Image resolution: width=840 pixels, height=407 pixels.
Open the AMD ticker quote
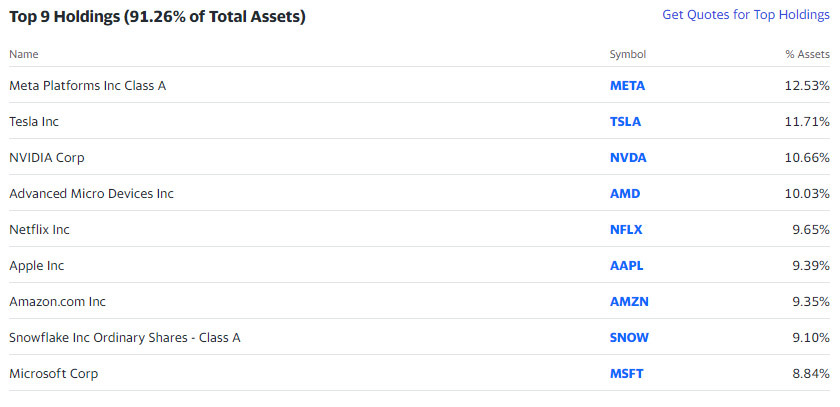tap(625, 194)
